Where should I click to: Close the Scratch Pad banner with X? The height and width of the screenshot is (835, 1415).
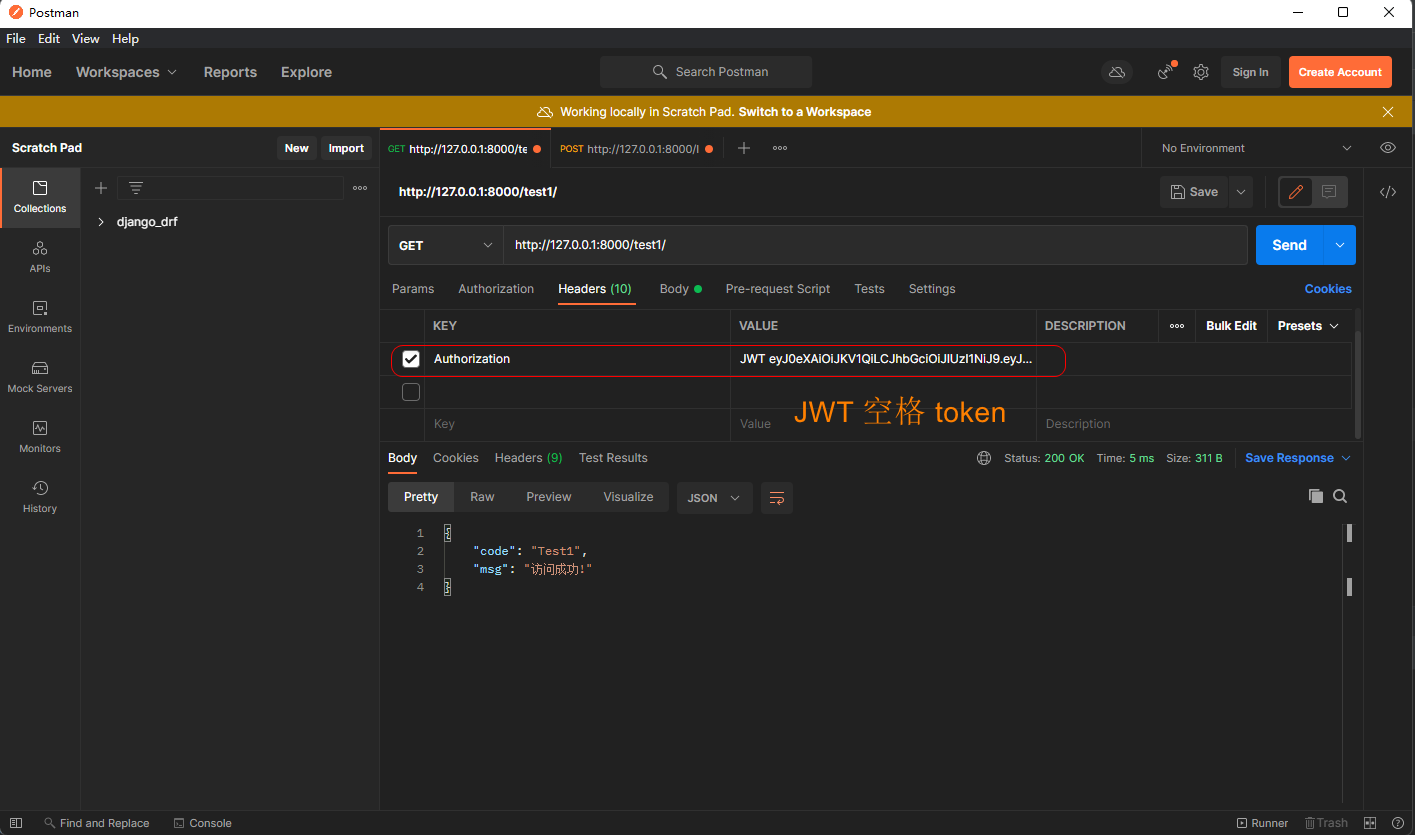1388,112
